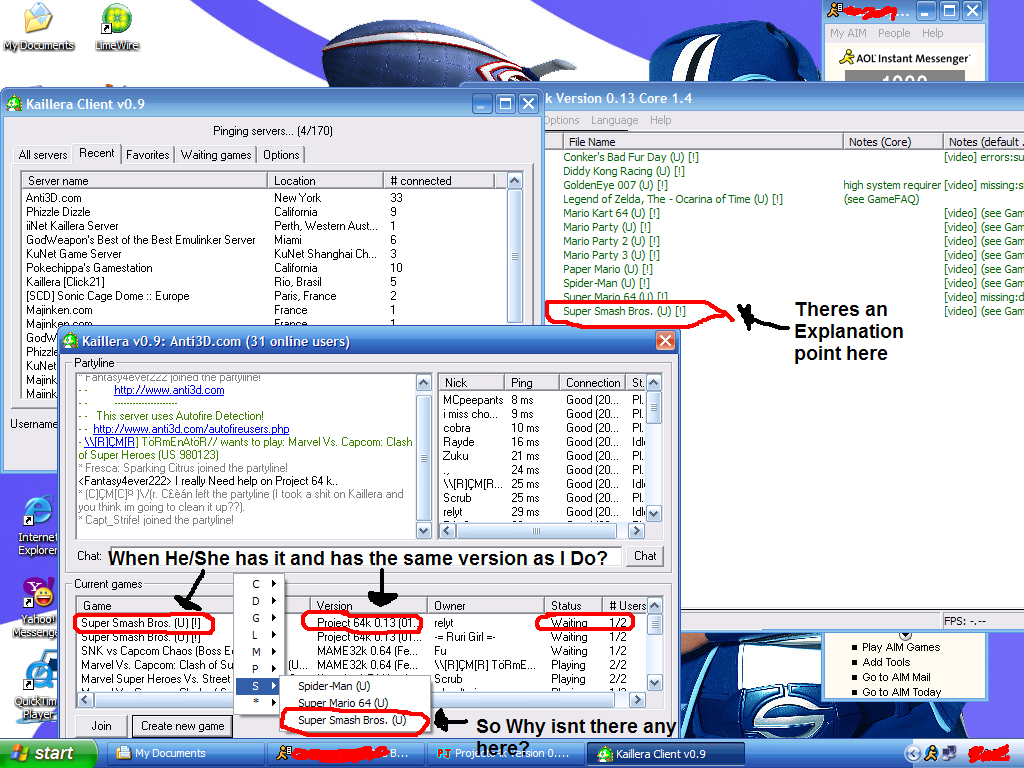Launch the LimeWire desktop shortcut

click(x=117, y=26)
